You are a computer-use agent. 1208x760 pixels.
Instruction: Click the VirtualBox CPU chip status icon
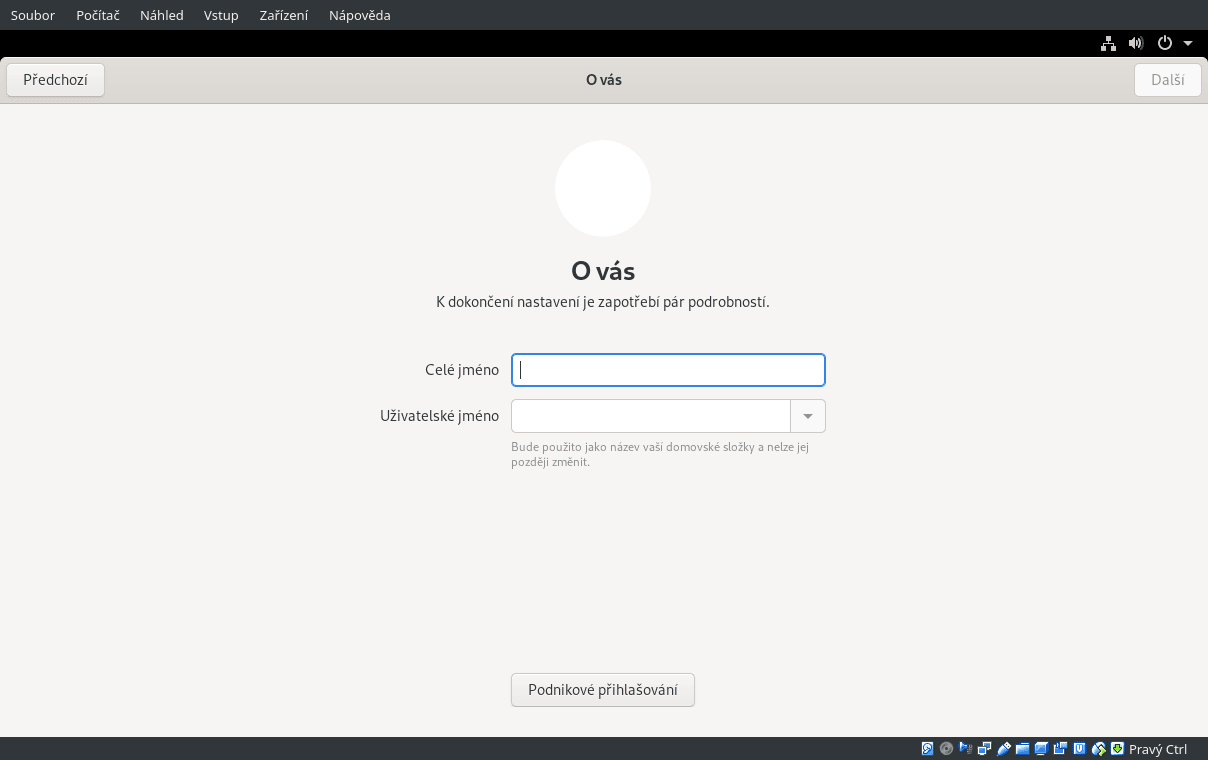point(1080,748)
